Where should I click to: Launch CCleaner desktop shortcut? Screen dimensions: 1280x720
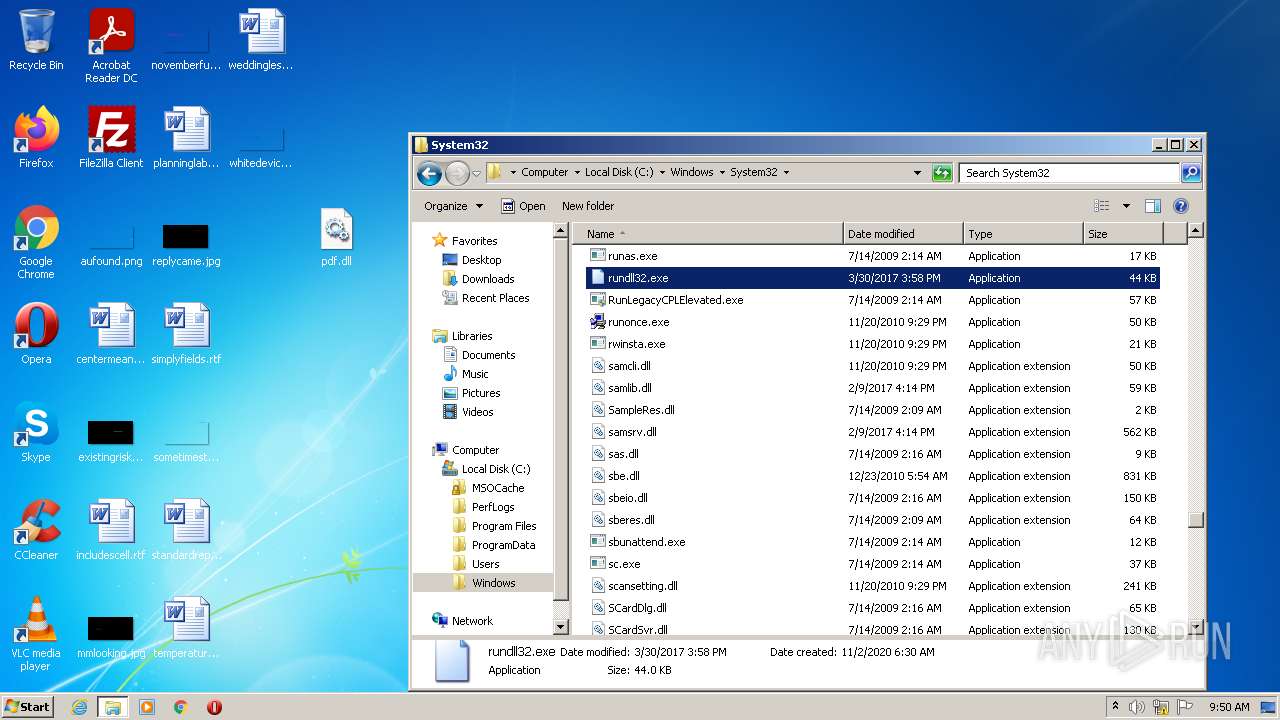click(x=36, y=529)
